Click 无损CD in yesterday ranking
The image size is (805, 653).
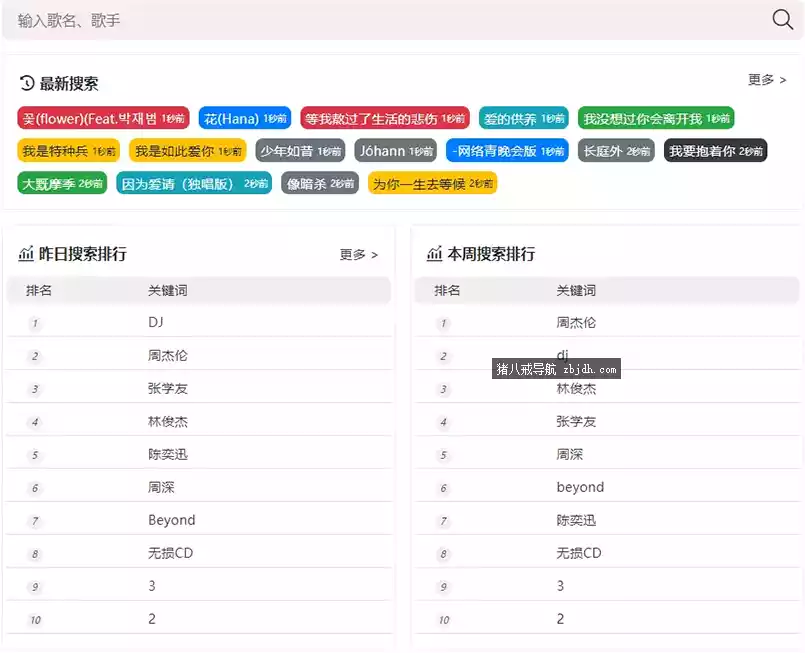click(170, 553)
